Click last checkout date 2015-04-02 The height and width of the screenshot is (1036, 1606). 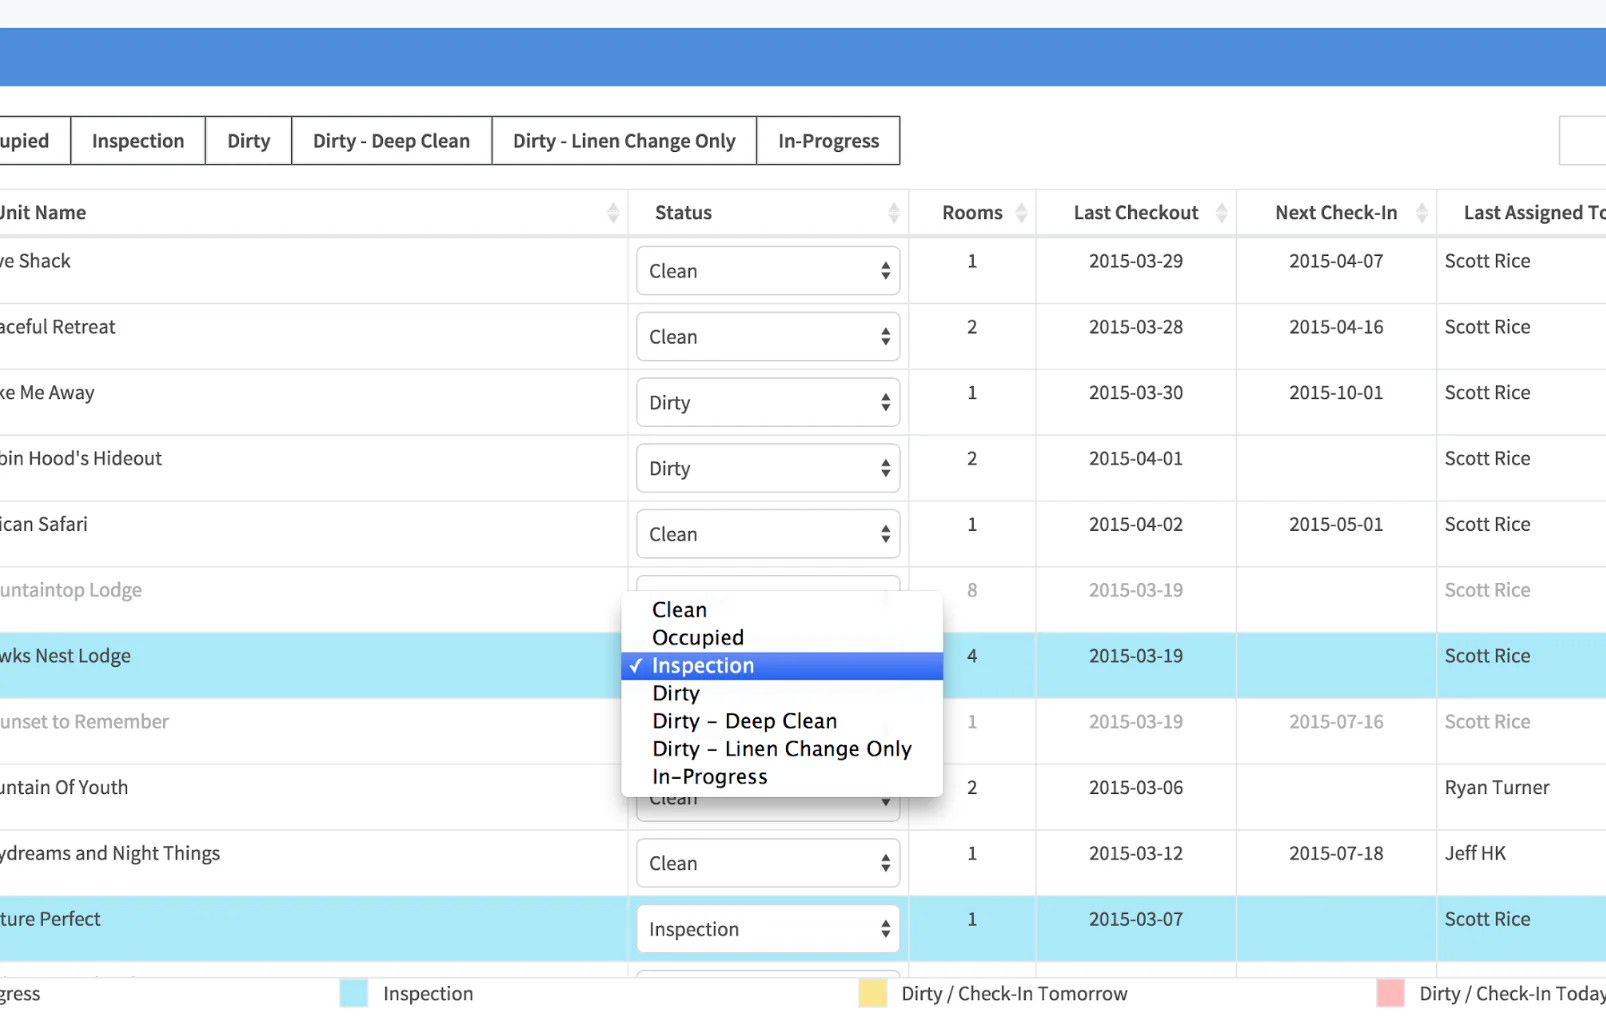click(x=1136, y=525)
